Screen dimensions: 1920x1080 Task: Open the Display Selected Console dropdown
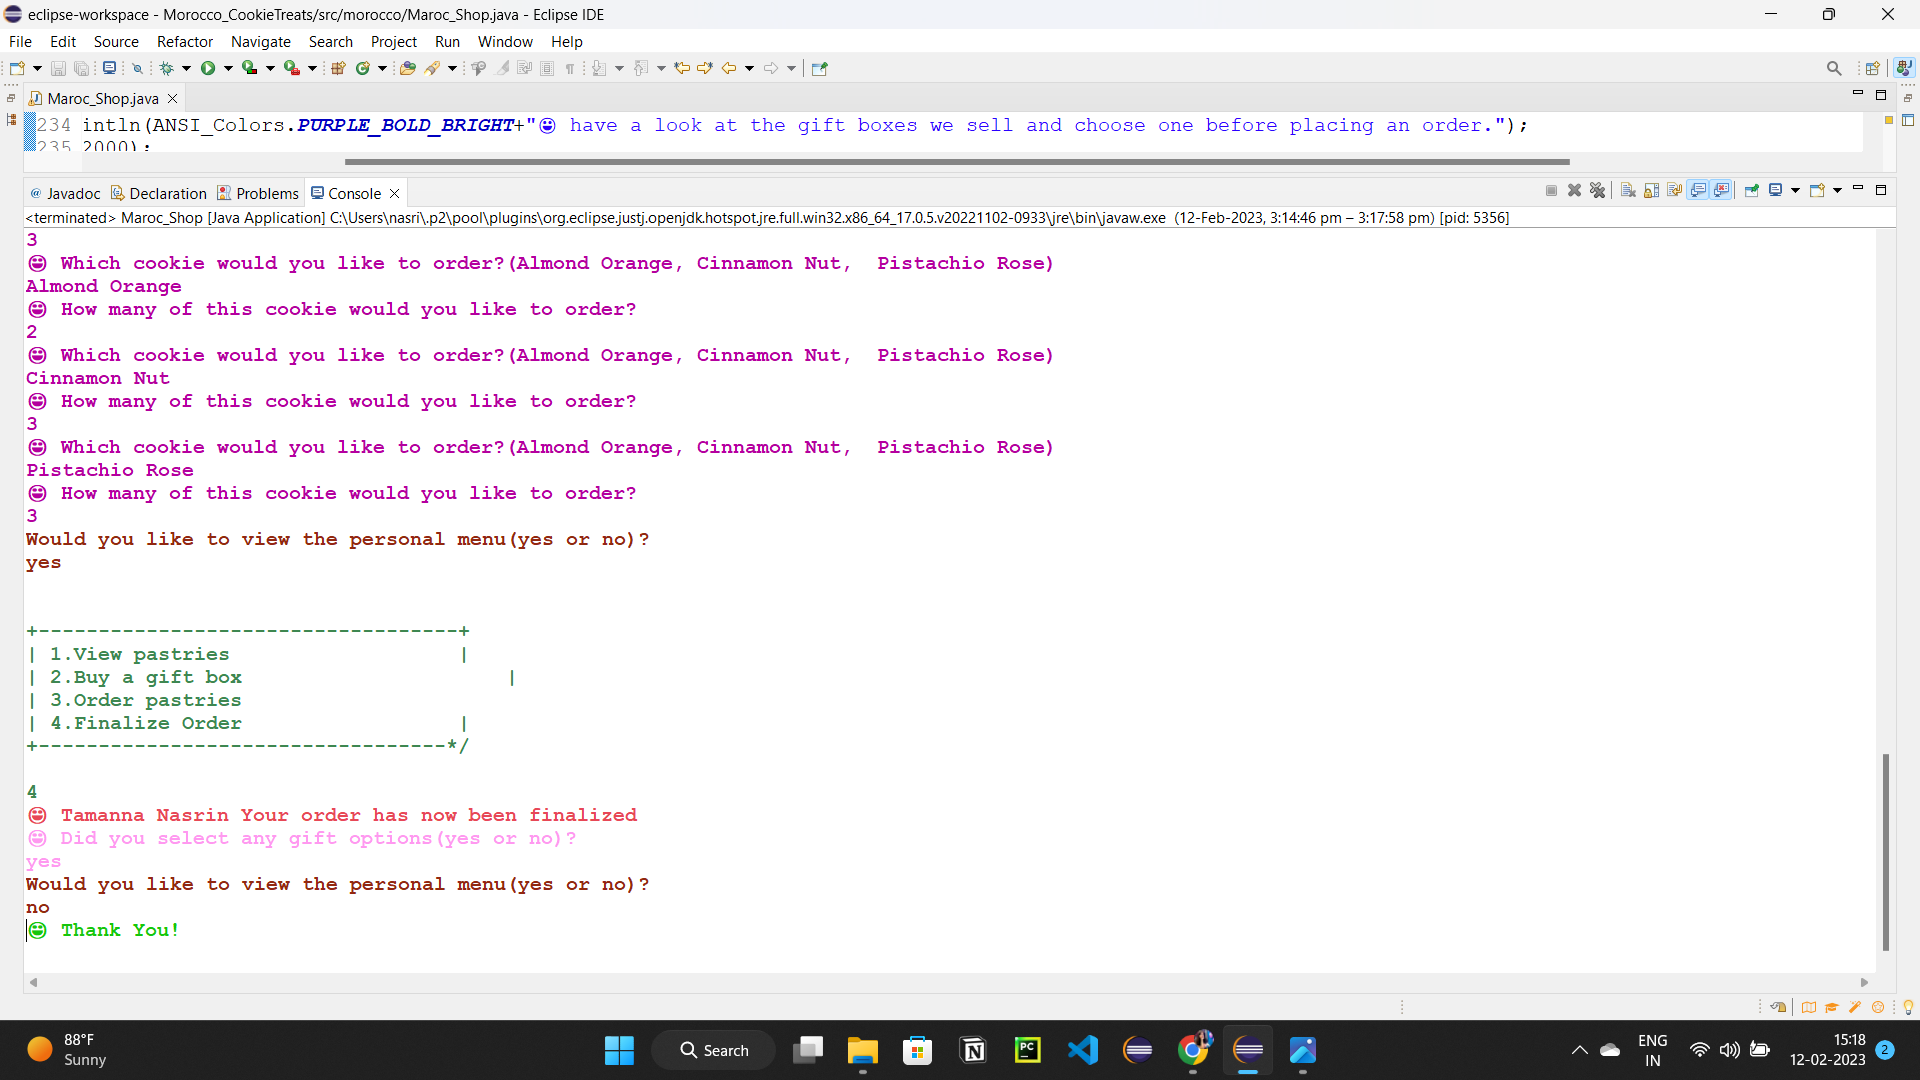click(1796, 191)
